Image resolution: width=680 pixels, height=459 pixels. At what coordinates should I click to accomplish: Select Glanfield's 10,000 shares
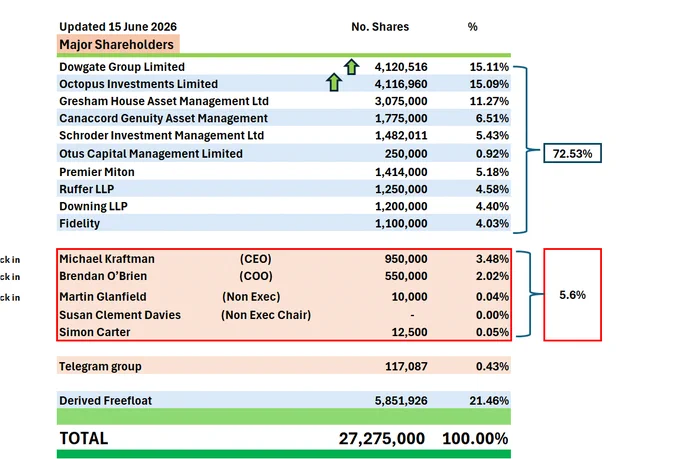pyautogui.click(x=409, y=297)
